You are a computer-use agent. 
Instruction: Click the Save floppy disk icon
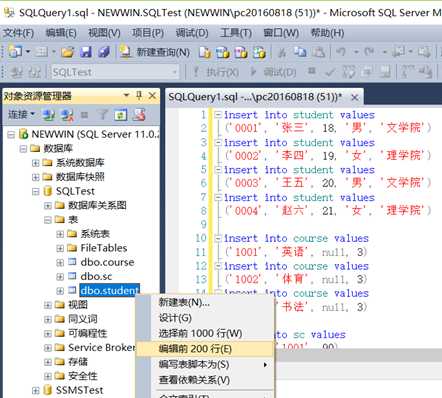(86, 52)
